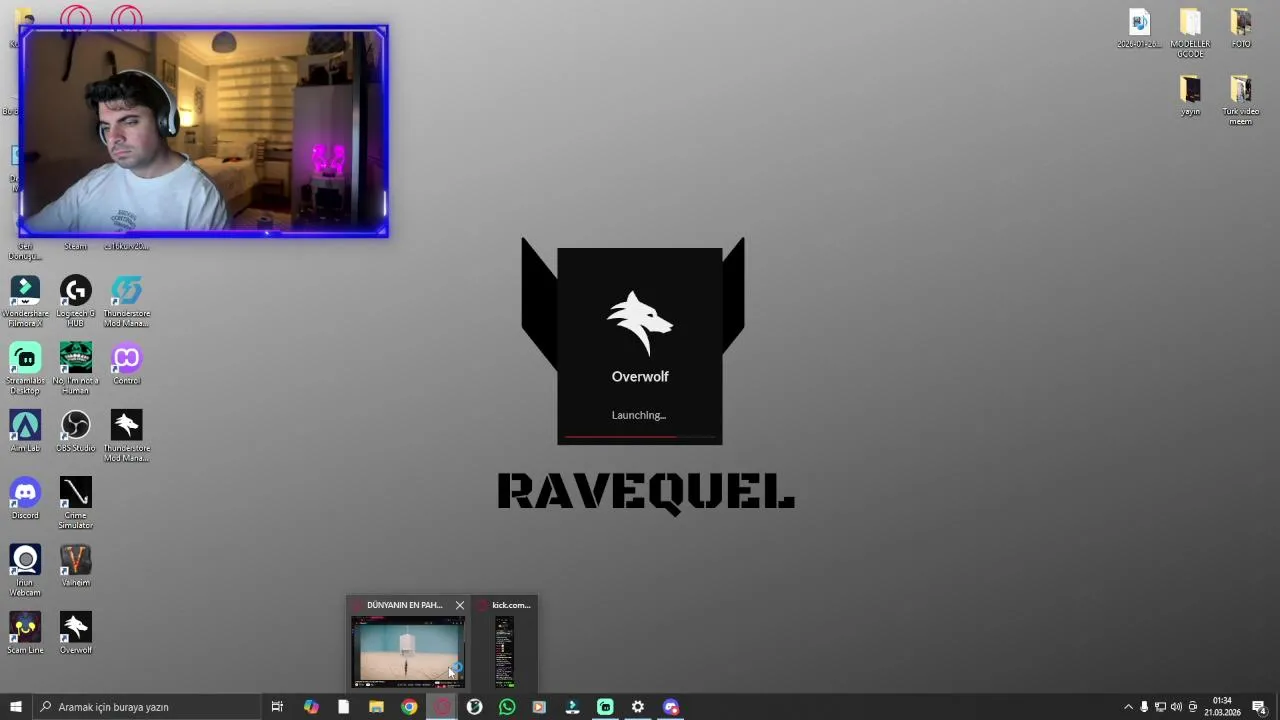The width and height of the screenshot is (1280, 720).
Task: Close the 'DÜNYANIN EN PAH...' preview window
Action: click(460, 605)
